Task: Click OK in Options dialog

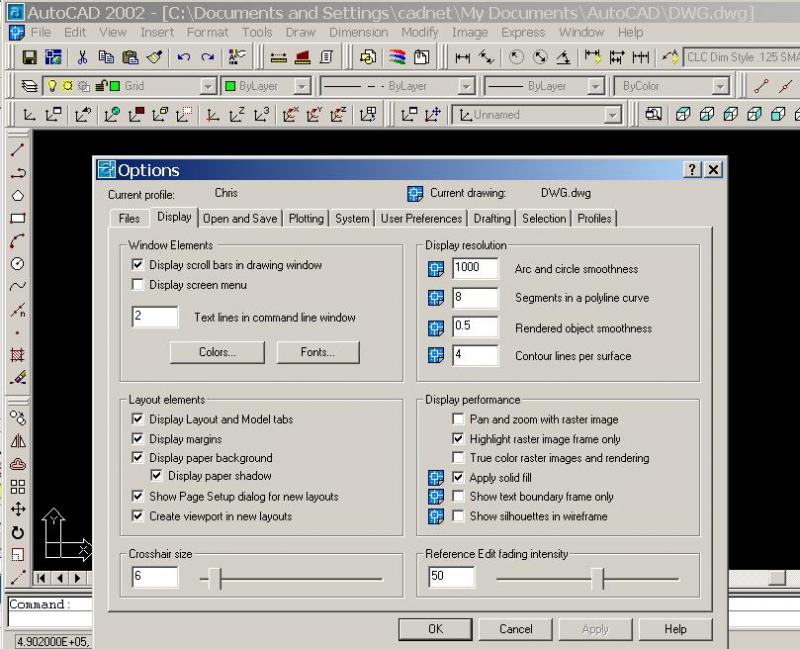Action: coord(435,629)
